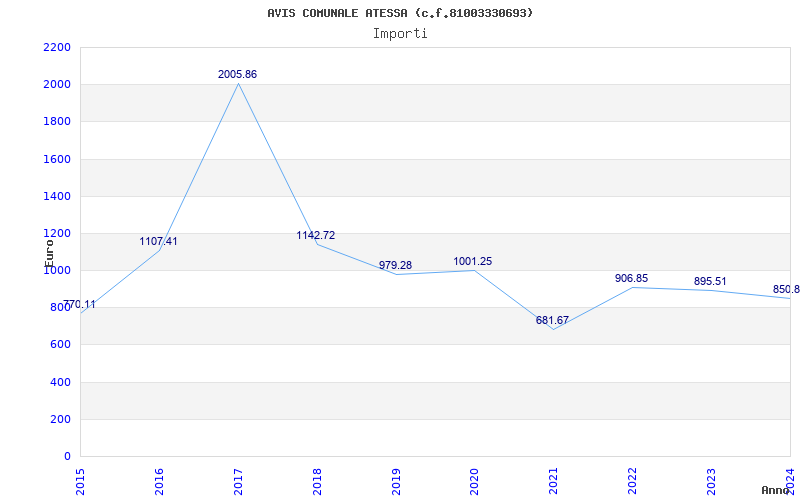
Task: Click the 0 y-axis tick label
Action: [x=67, y=457]
